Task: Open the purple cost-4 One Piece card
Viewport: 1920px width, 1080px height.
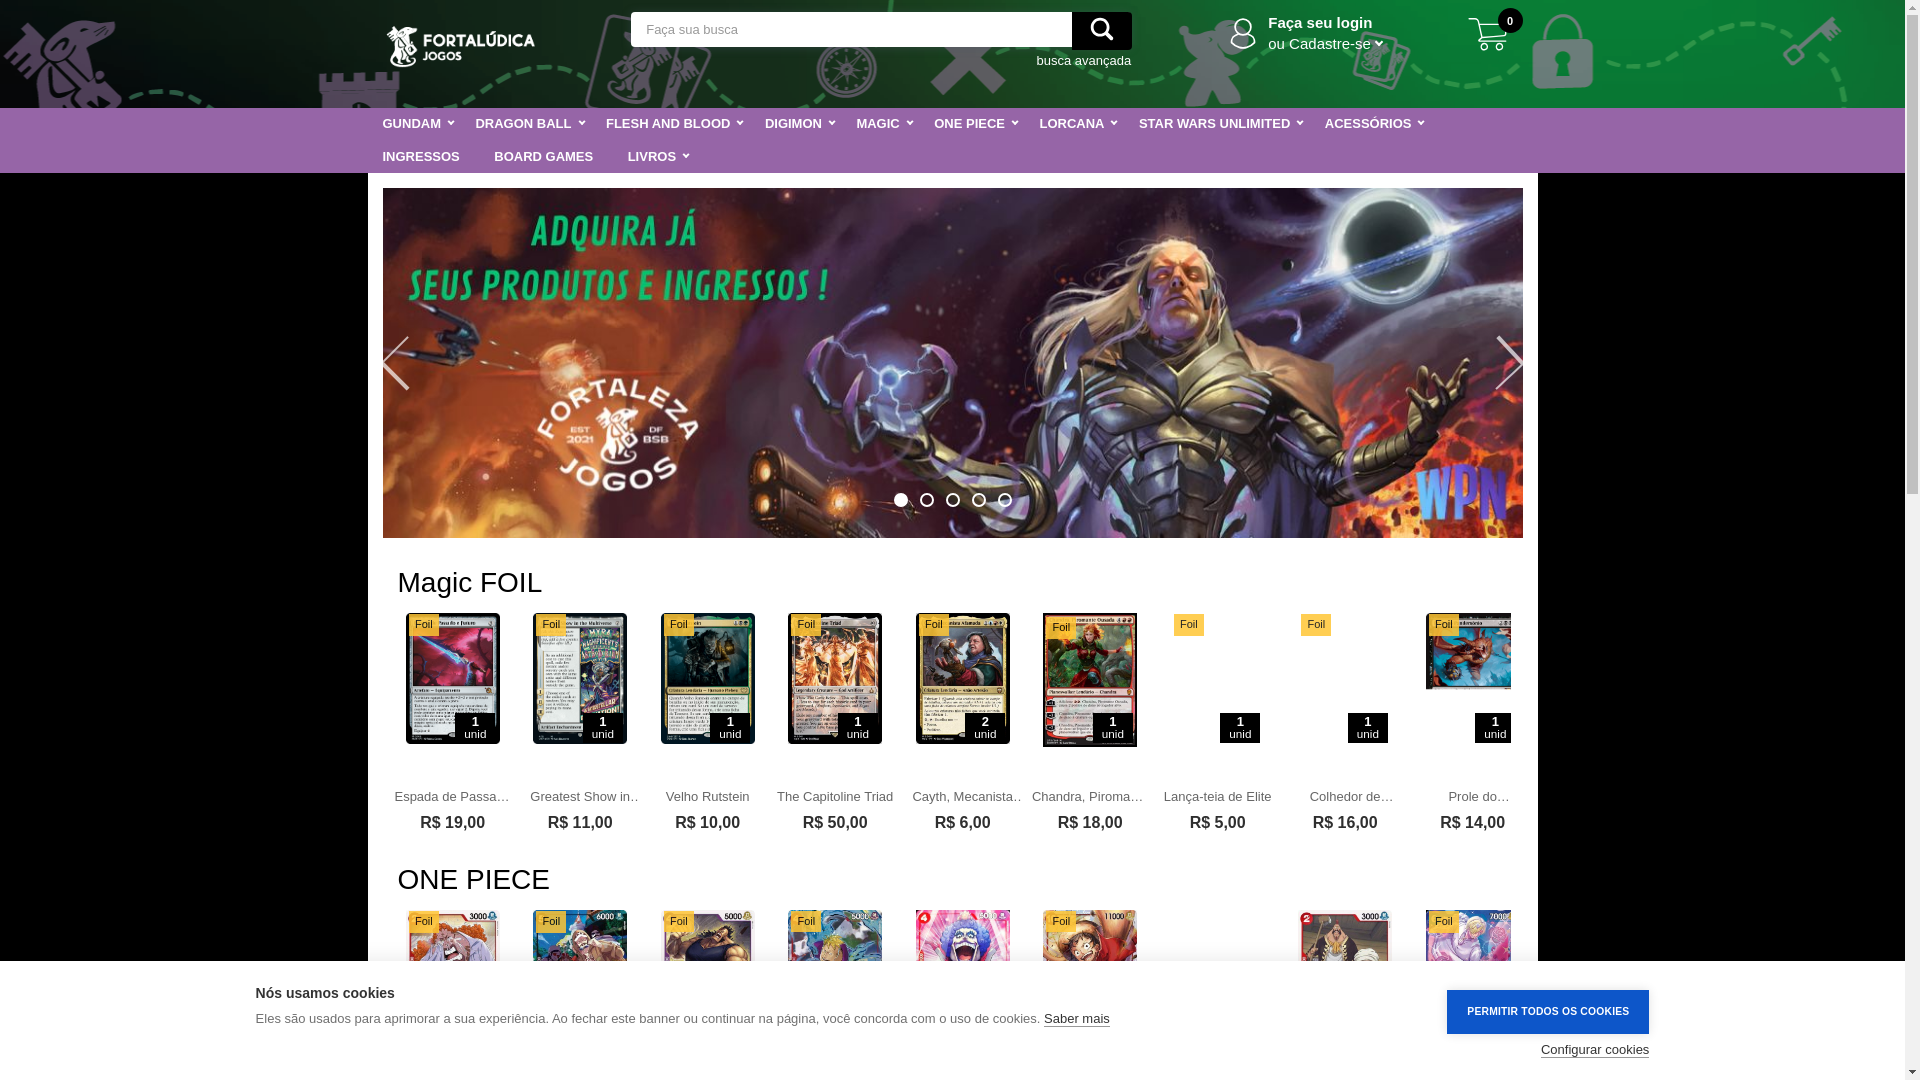Action: point(962,936)
